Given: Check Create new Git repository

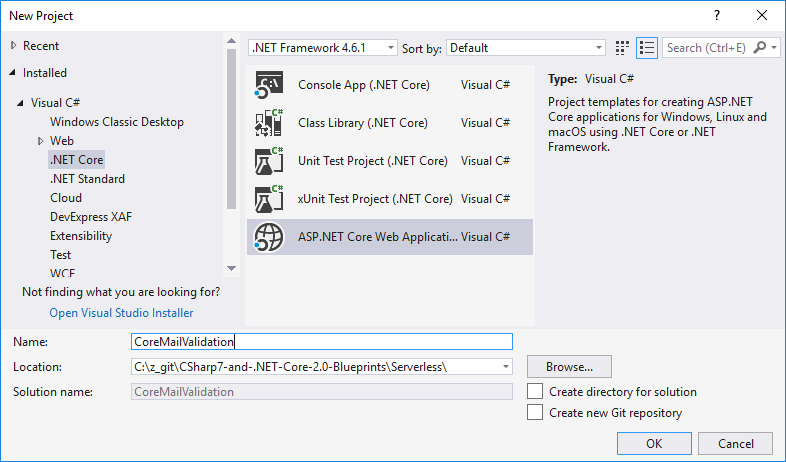Looking at the screenshot, I should 536,413.
